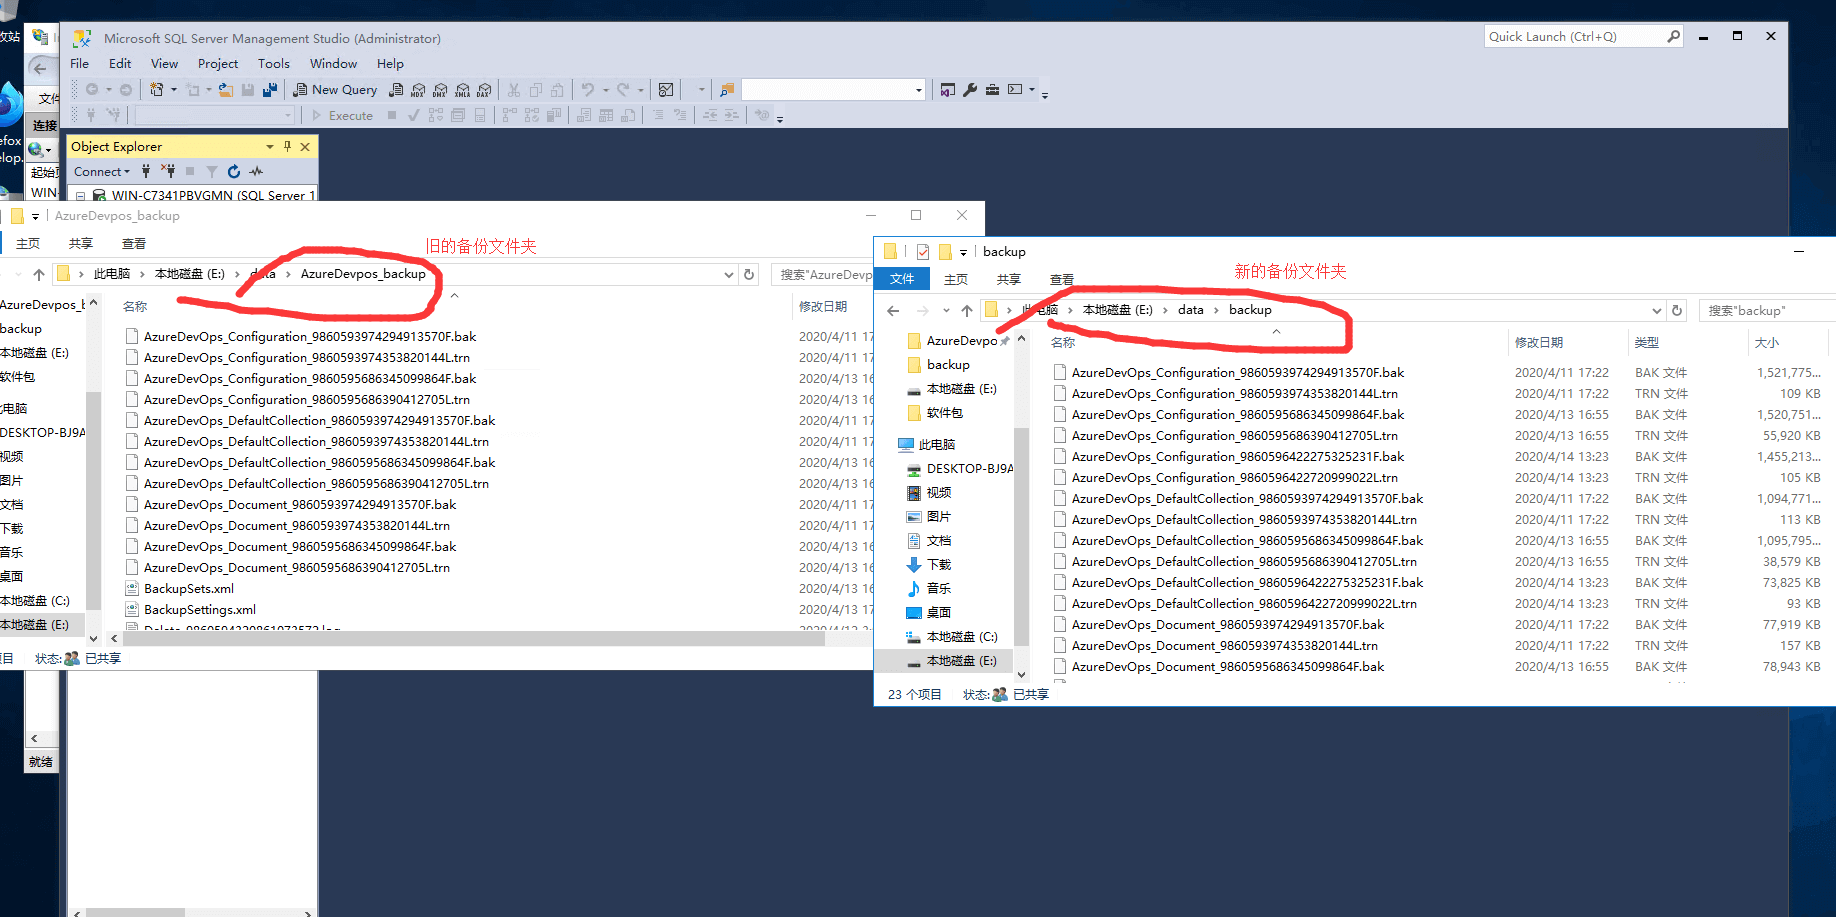1836x917 pixels.
Task: Select BackupSets.xml file
Action: click(189, 589)
